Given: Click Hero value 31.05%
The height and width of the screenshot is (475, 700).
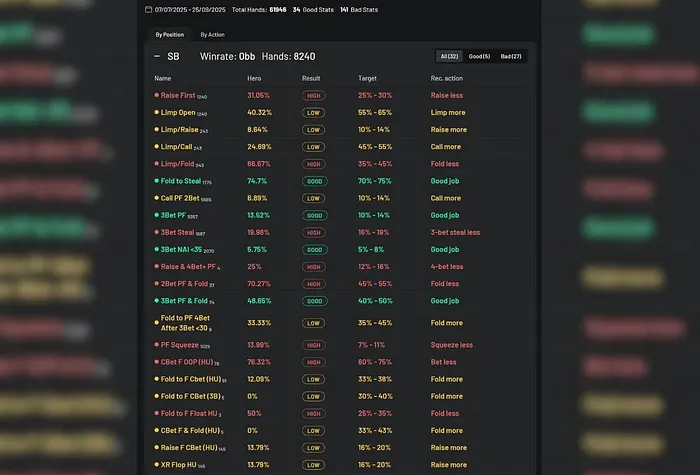Looking at the screenshot, I should coord(258,95).
